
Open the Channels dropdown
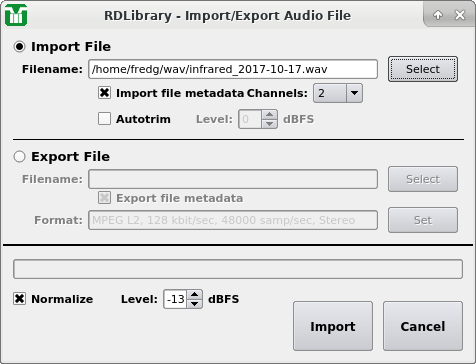(x=338, y=93)
